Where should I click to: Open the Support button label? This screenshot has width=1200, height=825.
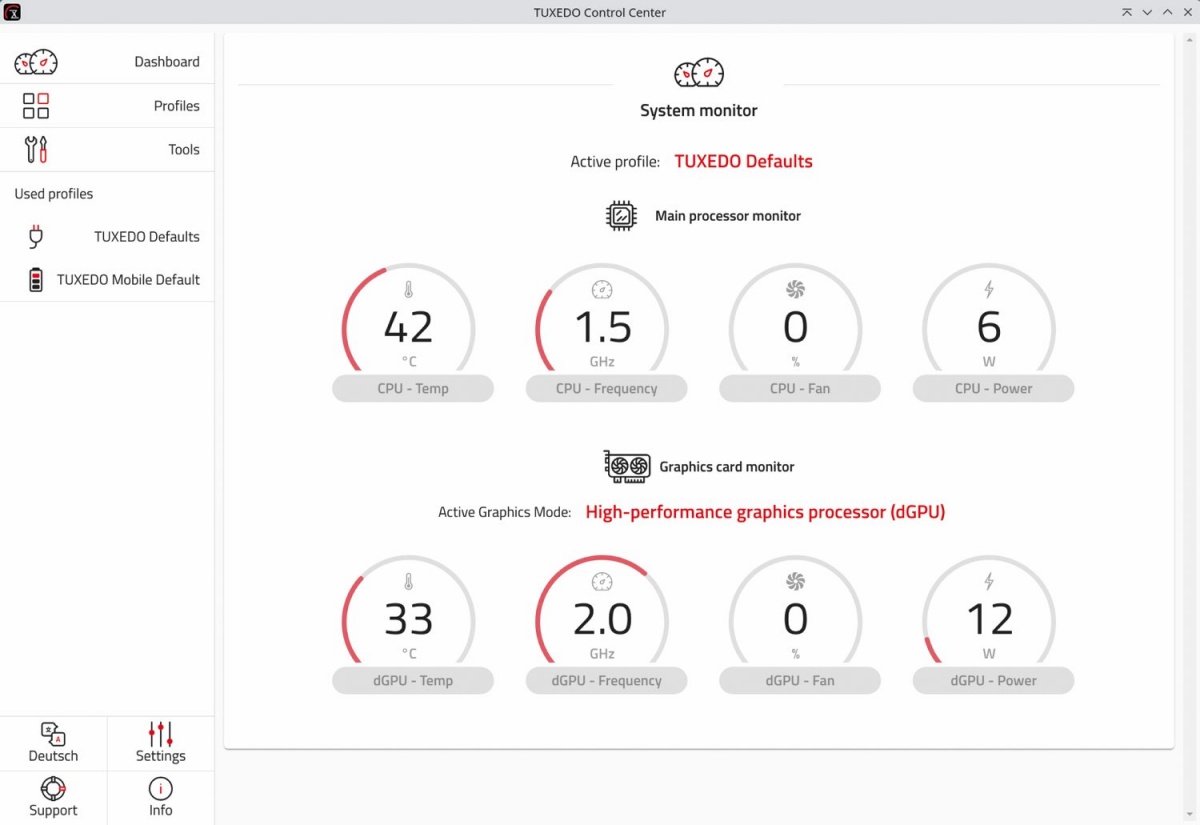pyautogui.click(x=53, y=811)
